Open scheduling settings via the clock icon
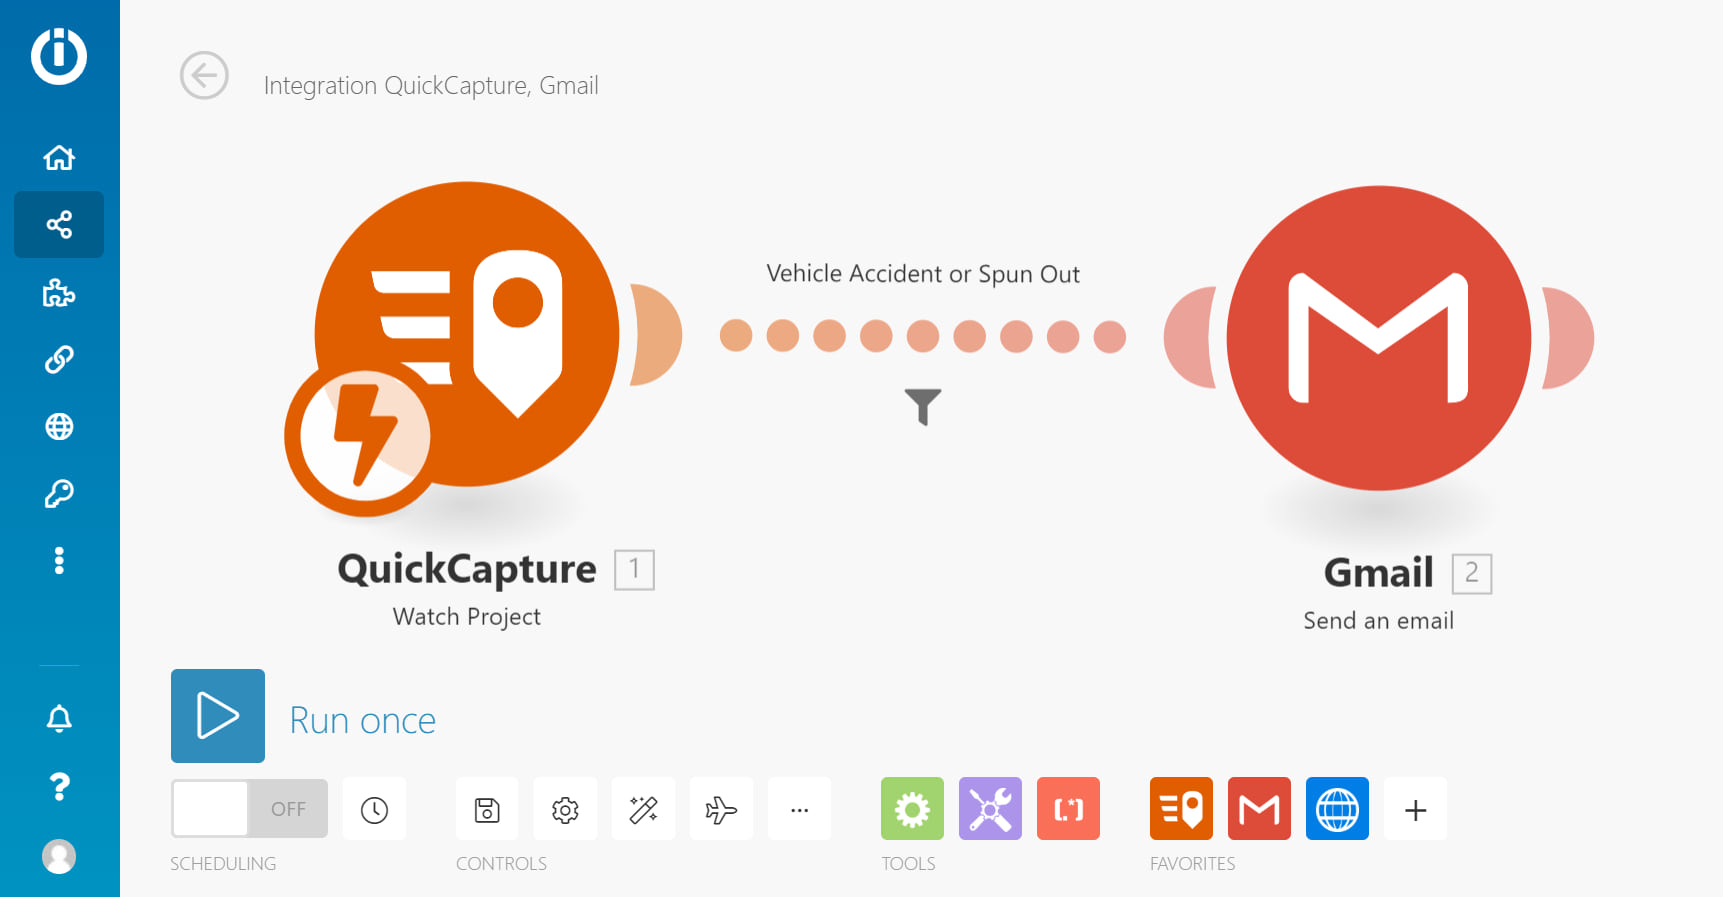 coord(374,808)
